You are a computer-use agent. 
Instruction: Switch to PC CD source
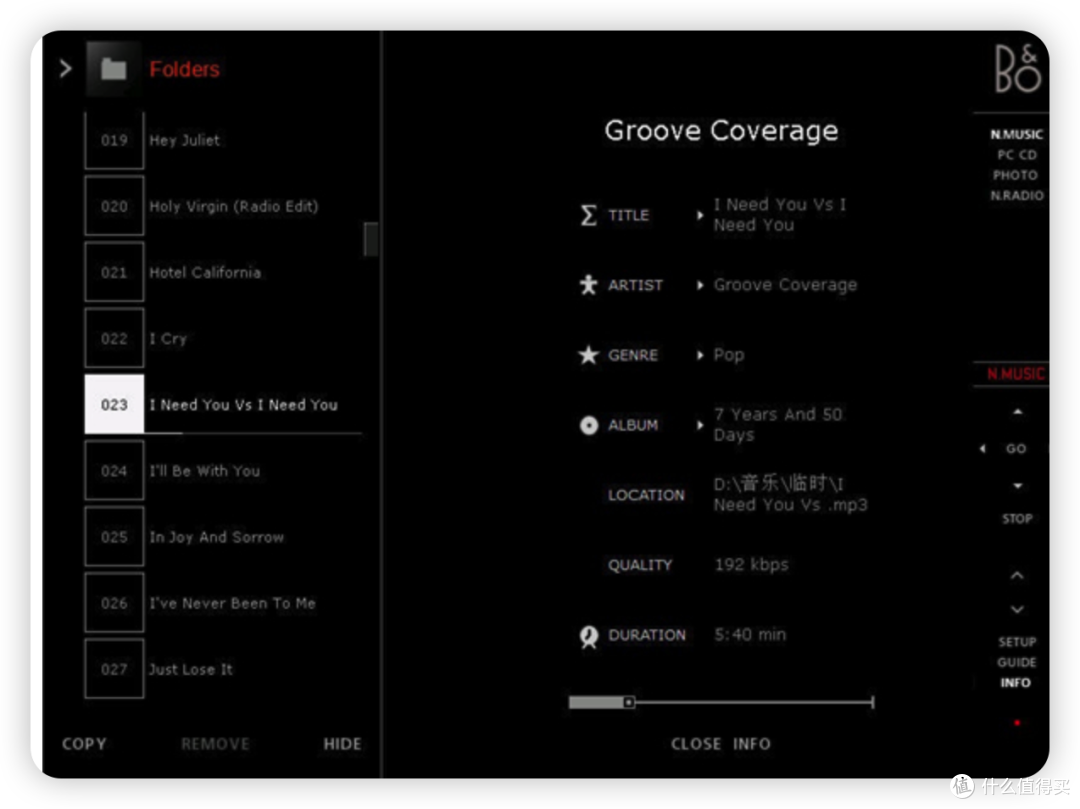(x=1017, y=155)
